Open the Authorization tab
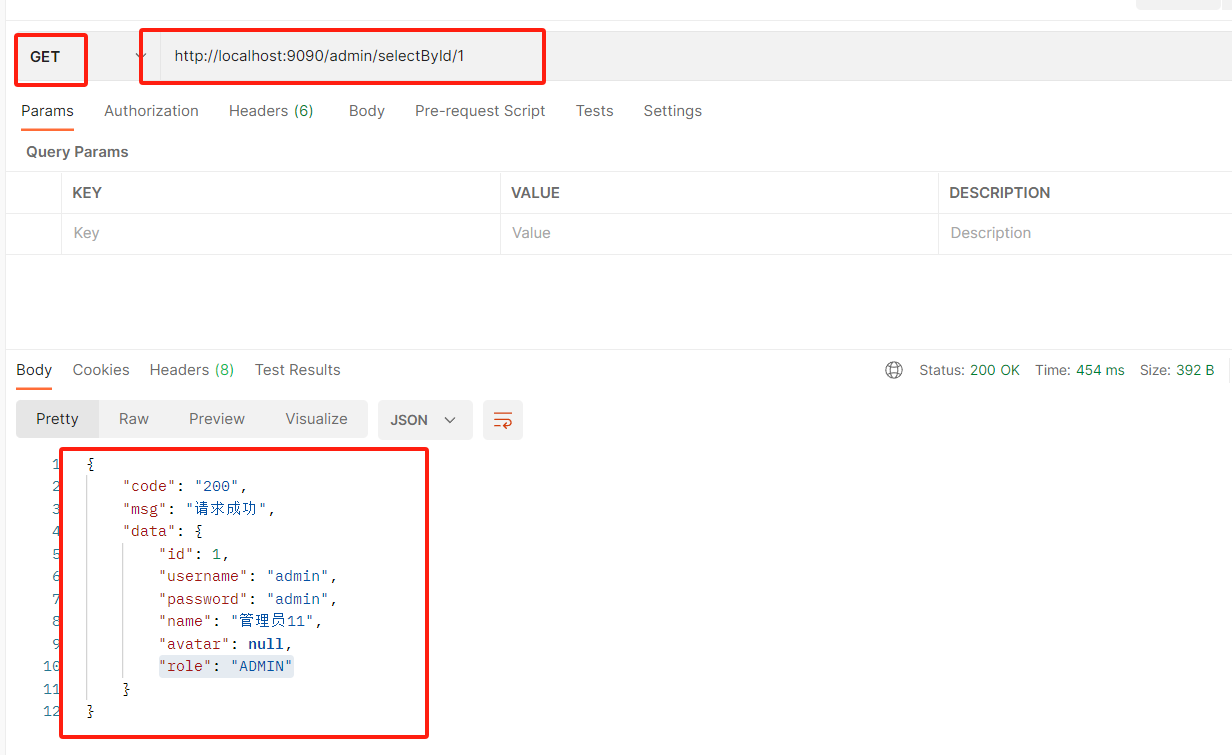The width and height of the screenshot is (1232, 755). pyautogui.click(x=151, y=111)
